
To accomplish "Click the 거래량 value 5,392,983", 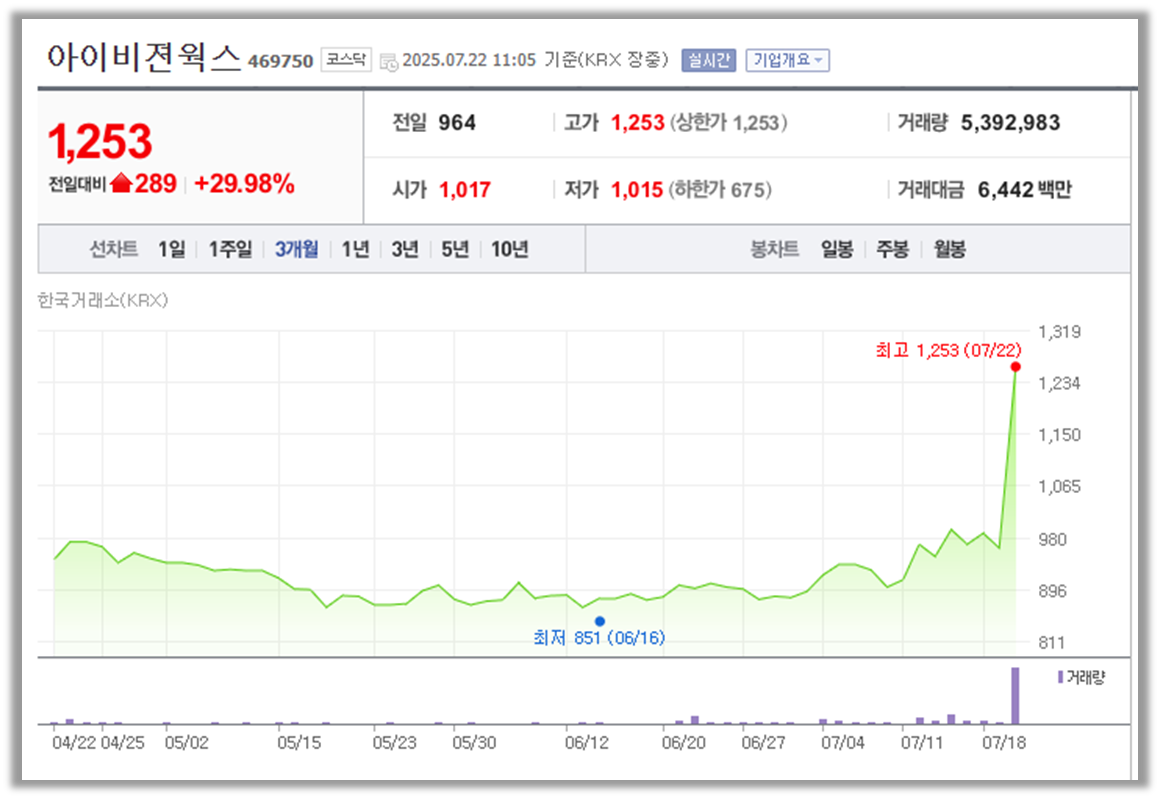I will [1010, 123].
